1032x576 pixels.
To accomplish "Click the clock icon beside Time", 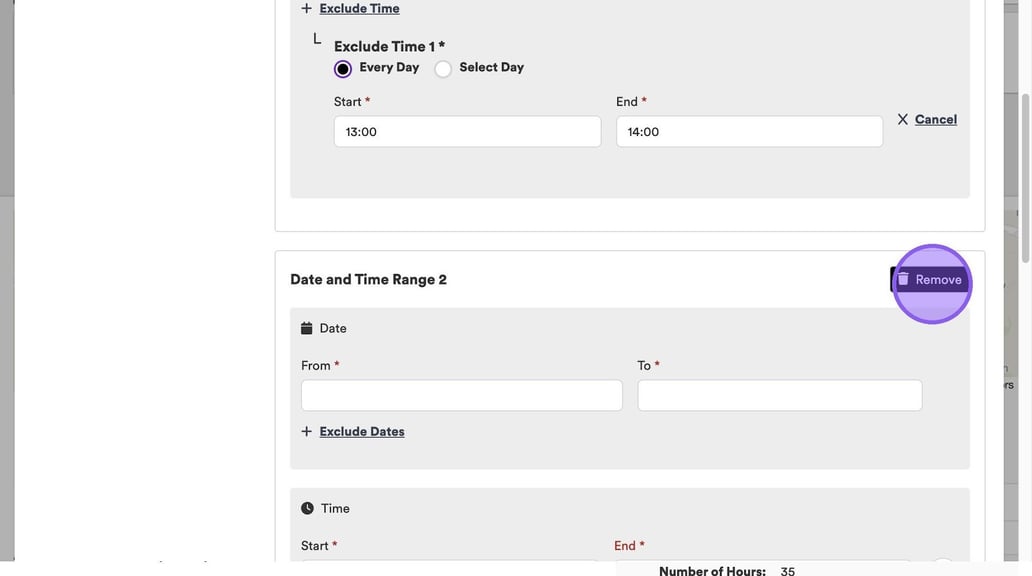I will [x=307, y=508].
